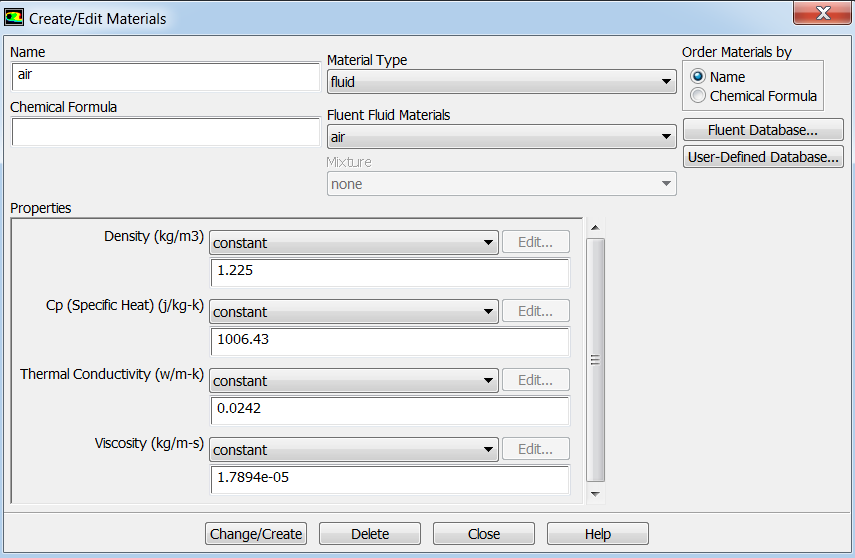The height and width of the screenshot is (558, 855).
Task: Open the Viscosity method dropdown
Action: click(354, 449)
